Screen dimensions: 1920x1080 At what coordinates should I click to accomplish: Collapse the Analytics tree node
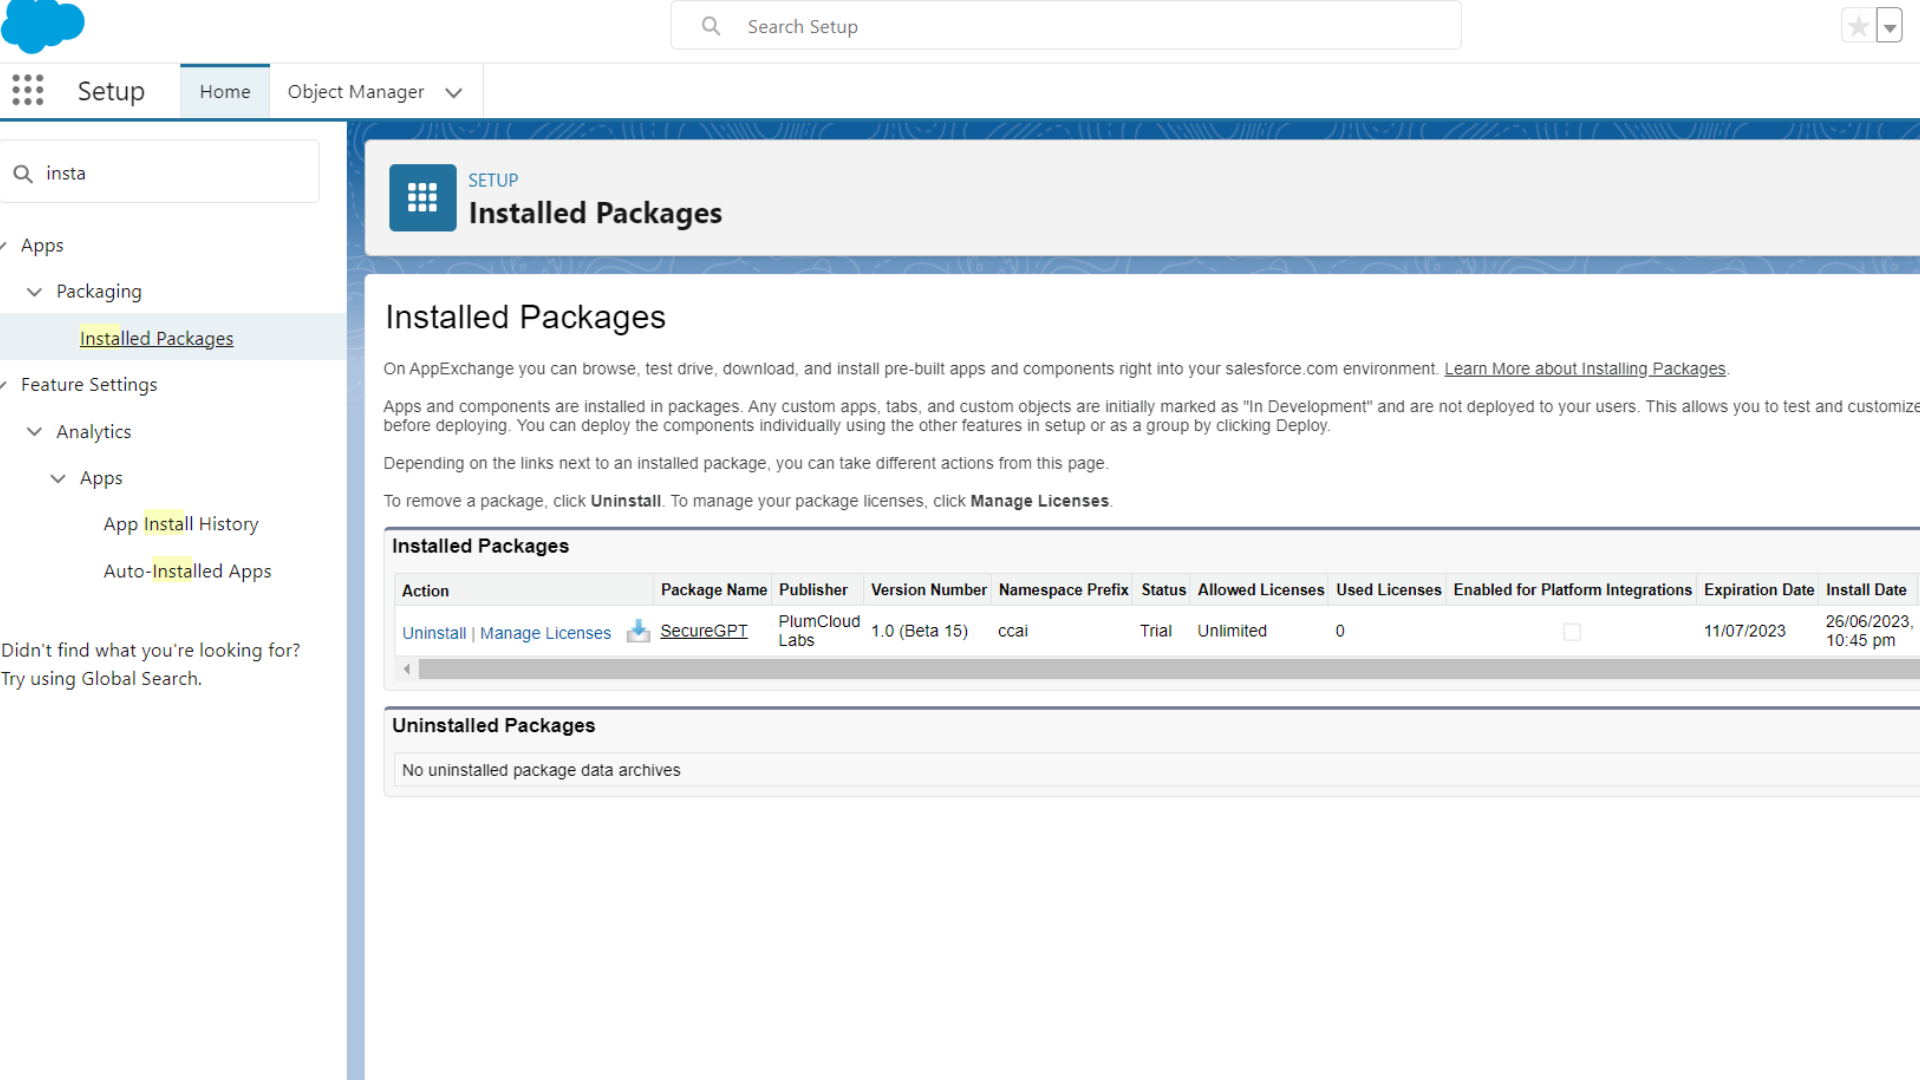[x=34, y=431]
